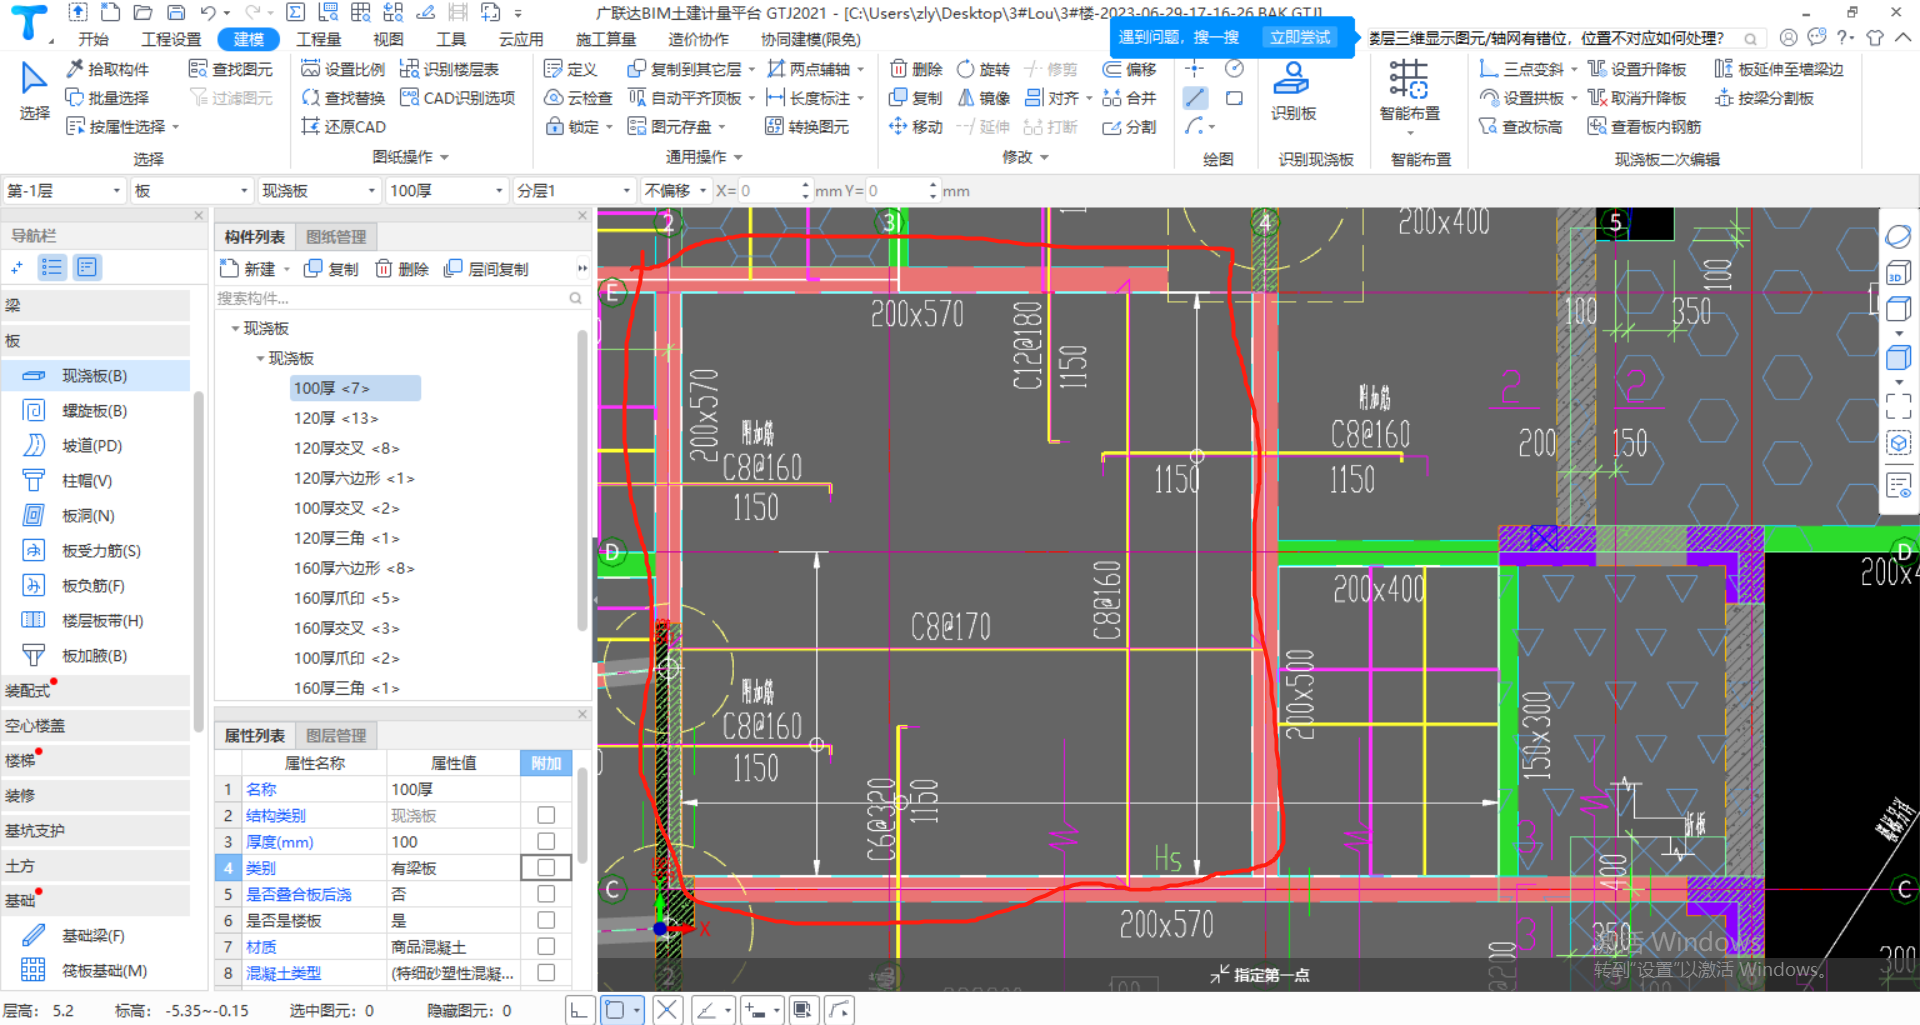Open the 云检查 cloud check tool
The image size is (1920, 1025).
coord(578,98)
